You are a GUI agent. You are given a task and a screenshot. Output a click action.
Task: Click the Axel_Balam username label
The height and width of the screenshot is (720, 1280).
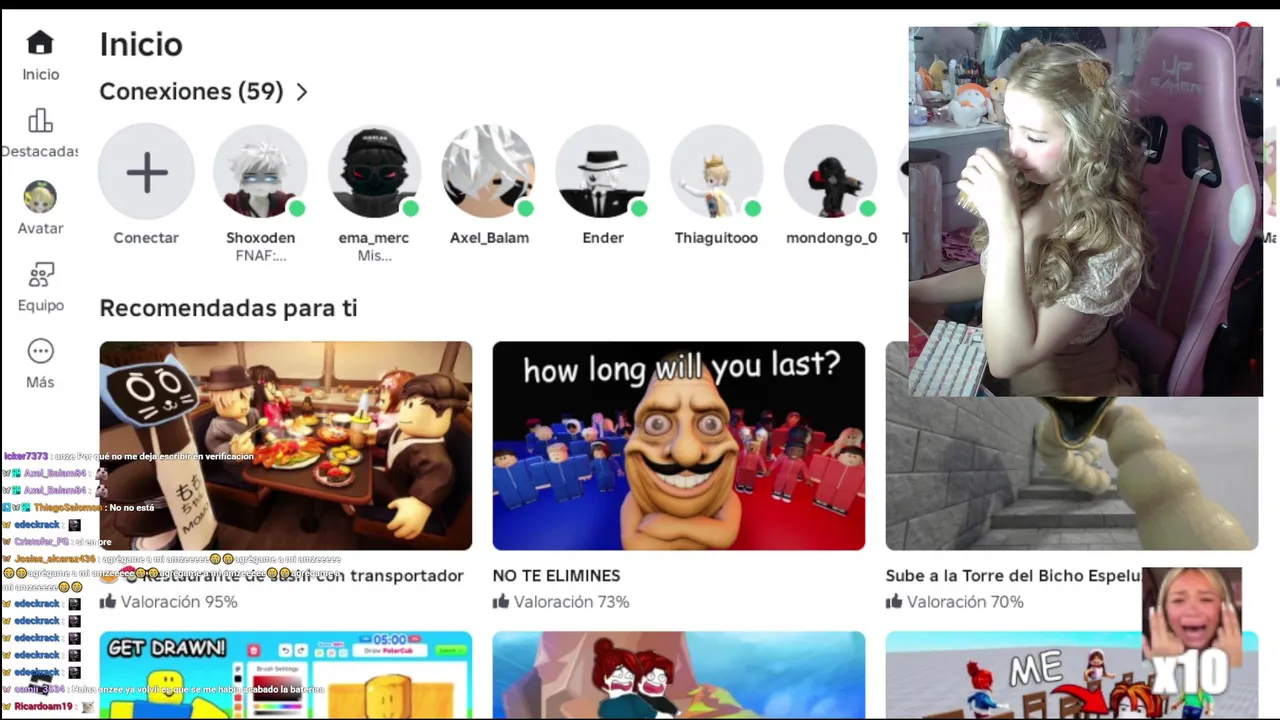(x=489, y=238)
